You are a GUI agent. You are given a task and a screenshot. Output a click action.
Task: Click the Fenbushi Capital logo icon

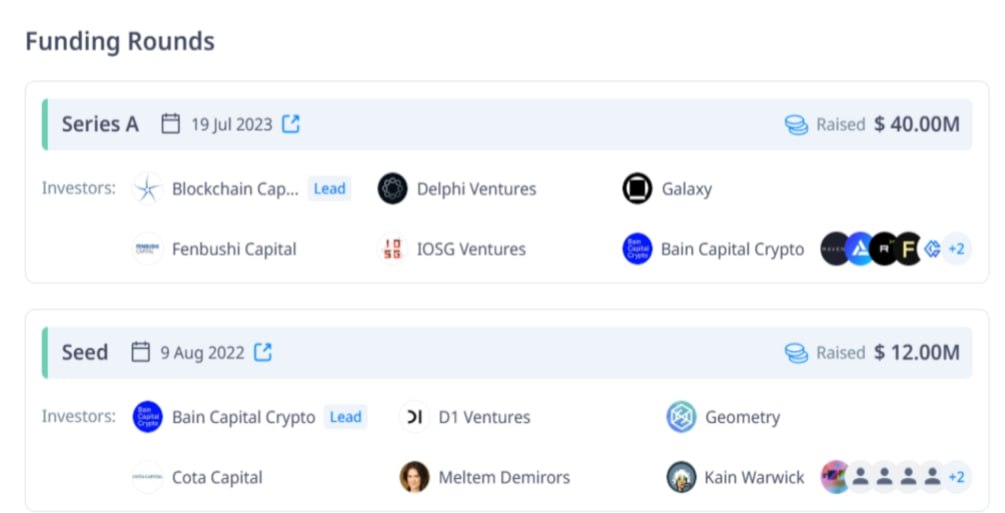147,249
